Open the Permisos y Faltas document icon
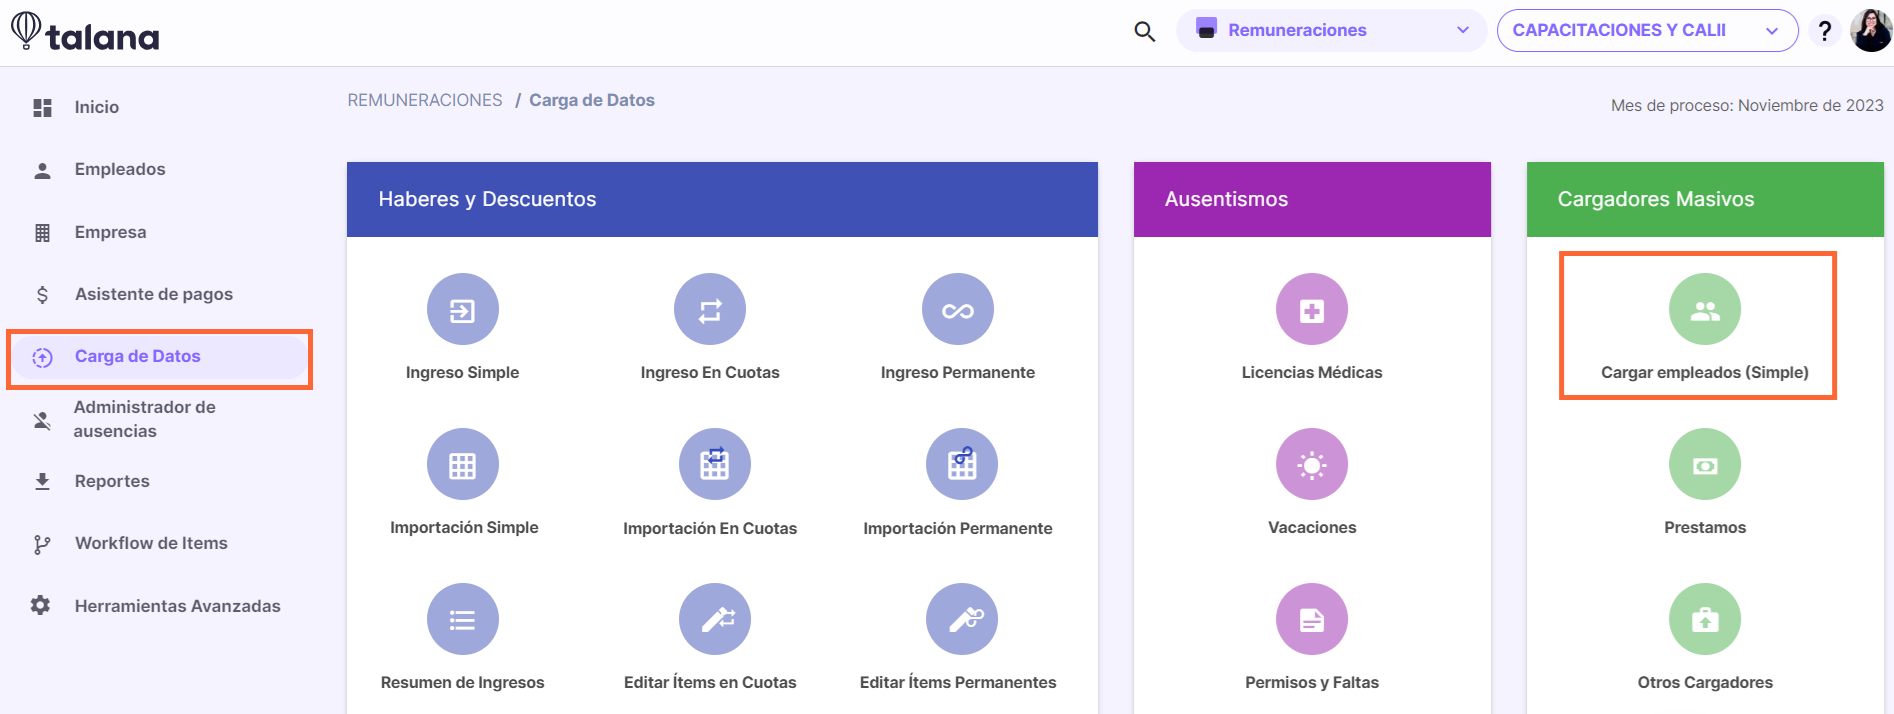 click(x=1312, y=619)
